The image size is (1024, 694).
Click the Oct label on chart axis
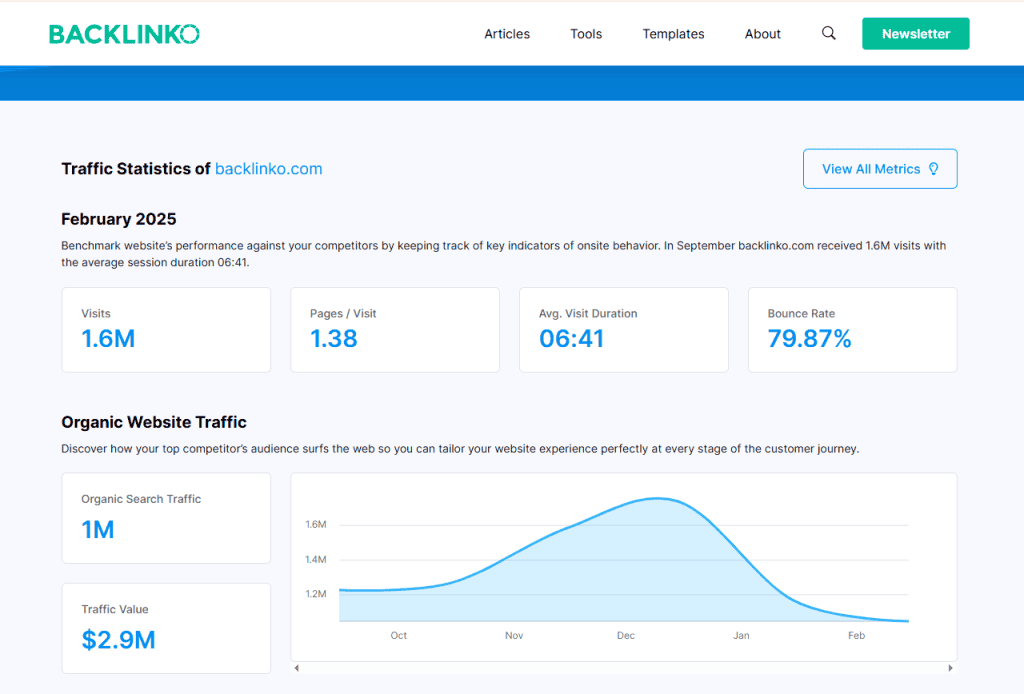398,635
